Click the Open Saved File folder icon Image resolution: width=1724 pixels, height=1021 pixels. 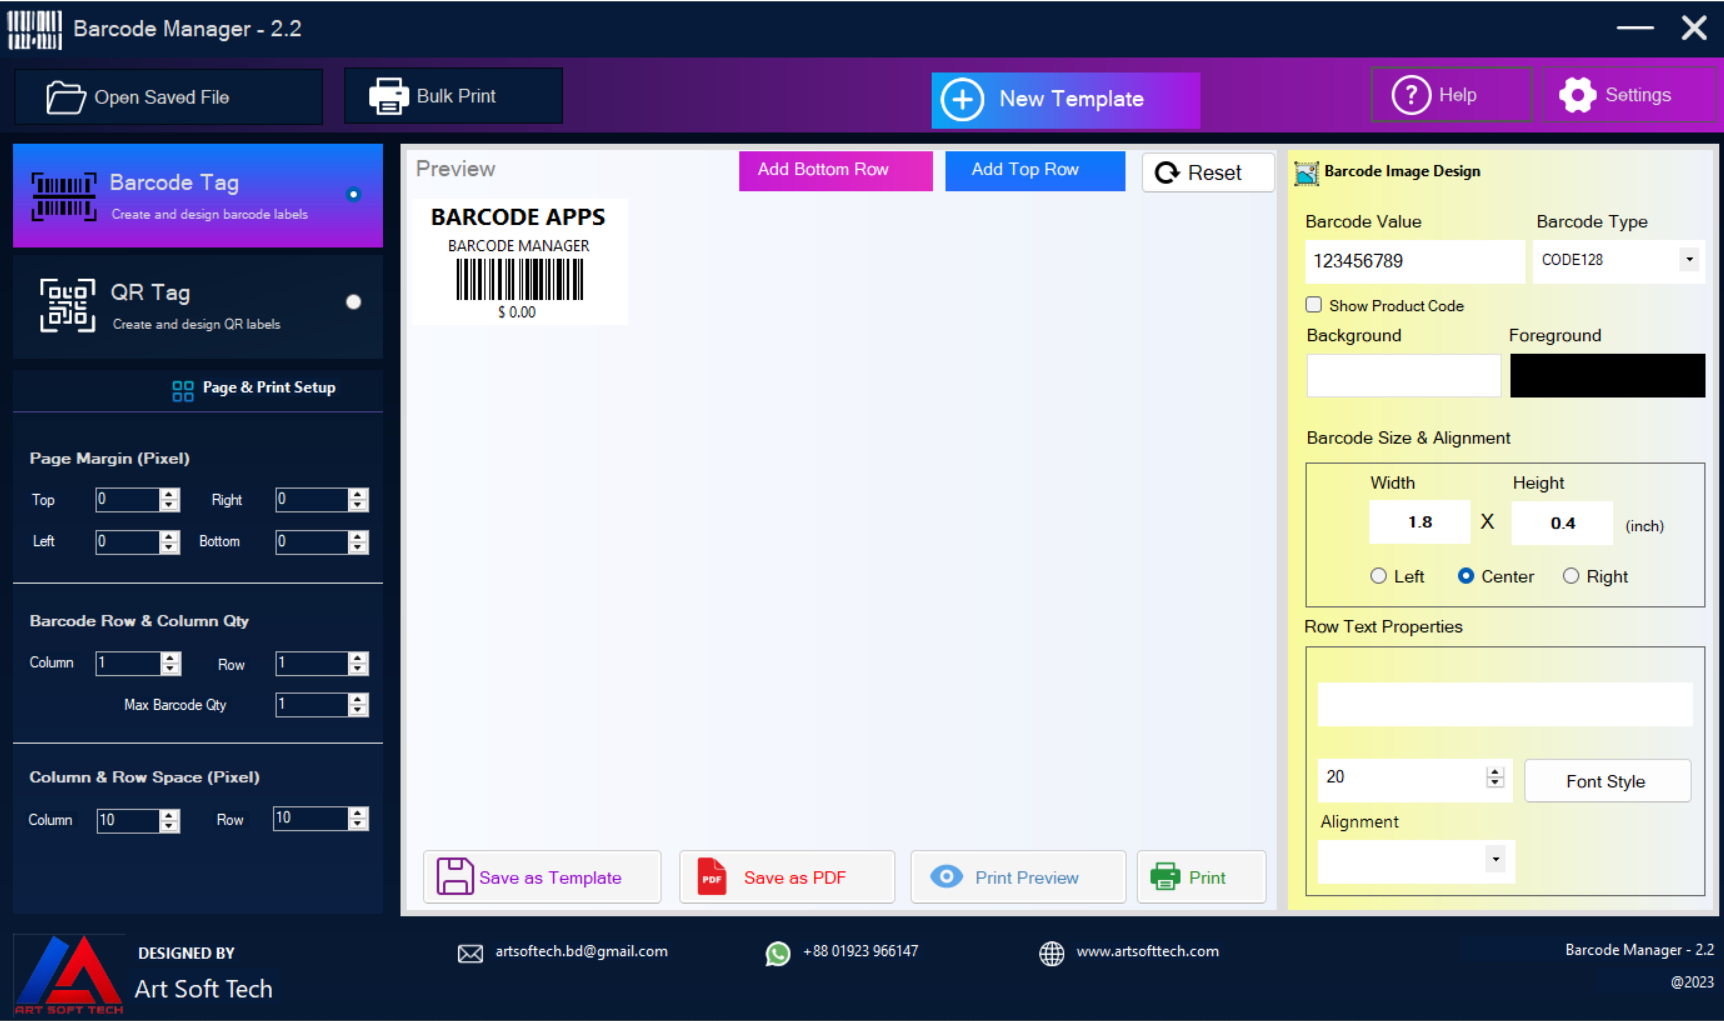(x=66, y=97)
